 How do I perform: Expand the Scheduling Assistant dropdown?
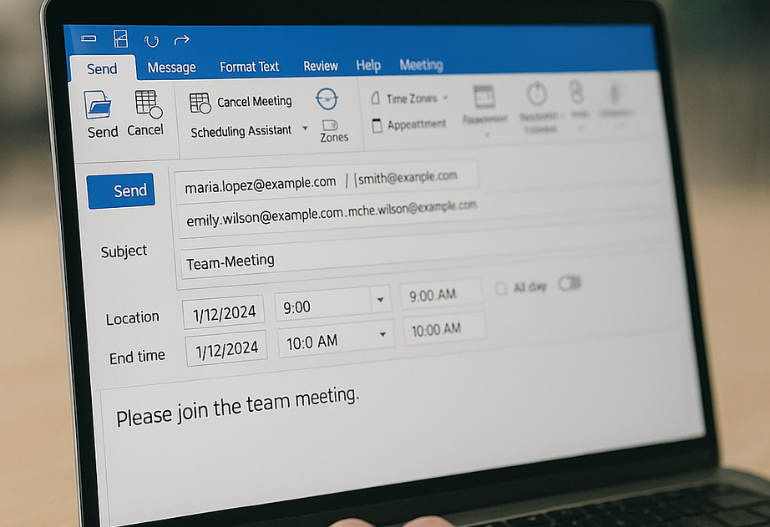(304, 130)
